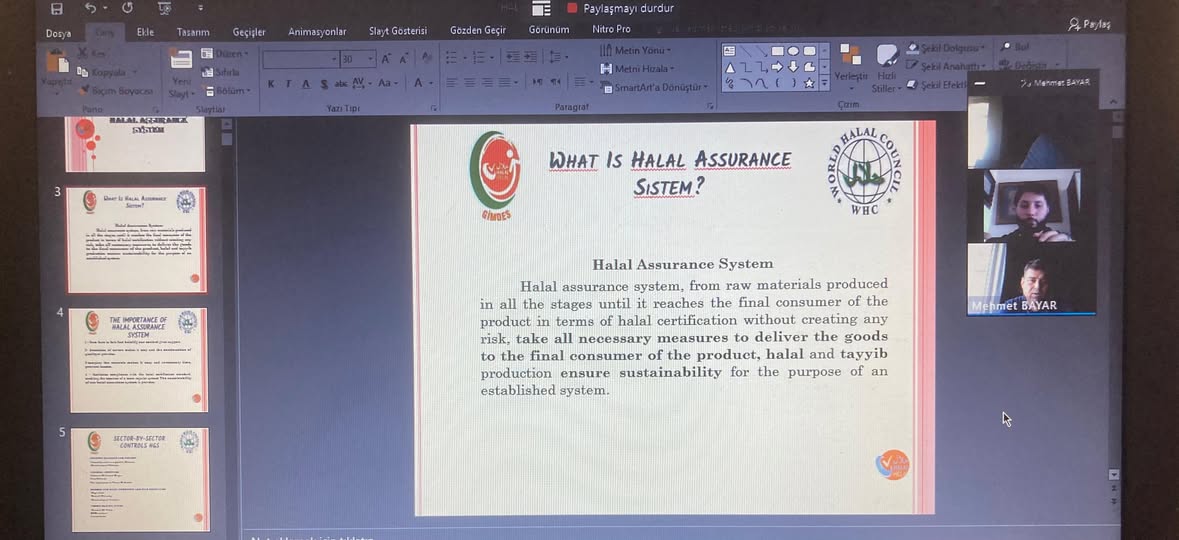Click the Yapıştır paste icon
Image resolution: width=1179 pixels, height=540 pixels.
[x=57, y=62]
